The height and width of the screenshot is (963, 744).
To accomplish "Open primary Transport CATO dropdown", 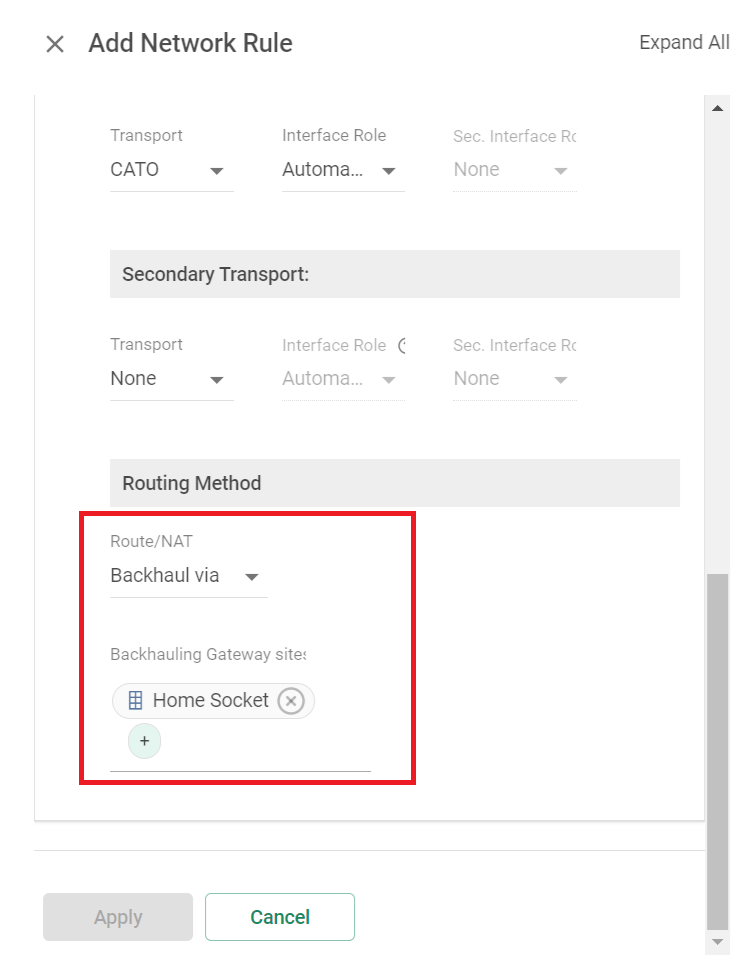I will click(171, 170).
